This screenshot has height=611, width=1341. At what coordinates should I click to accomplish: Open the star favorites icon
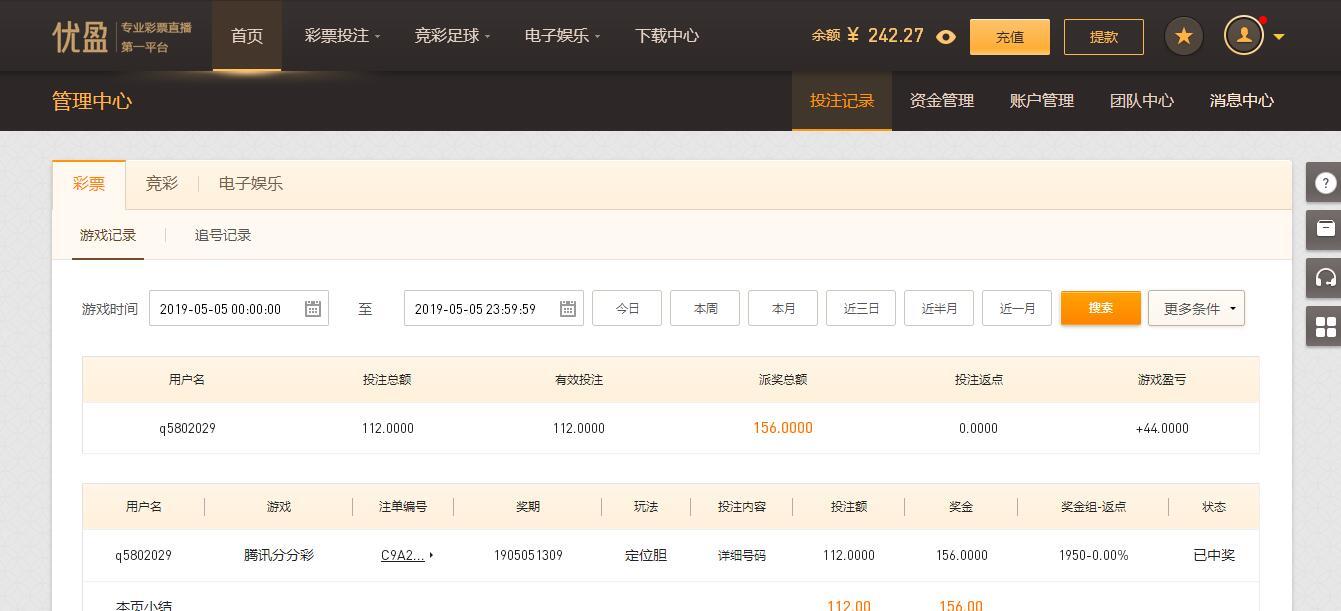[x=1184, y=37]
